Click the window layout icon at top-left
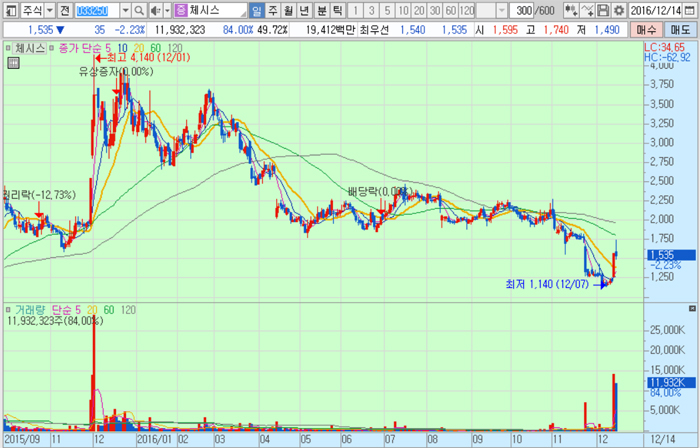 tap(10, 10)
